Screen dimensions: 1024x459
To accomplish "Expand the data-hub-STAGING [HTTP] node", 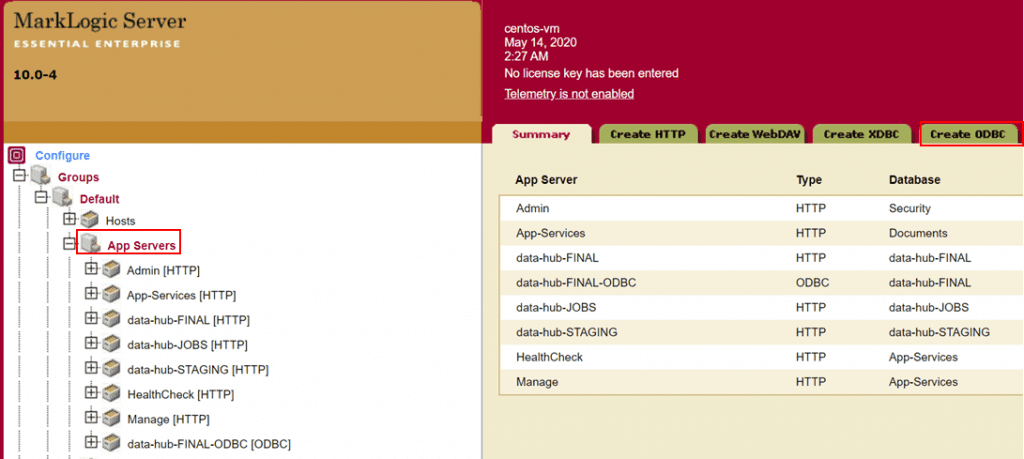I will (x=91, y=368).
